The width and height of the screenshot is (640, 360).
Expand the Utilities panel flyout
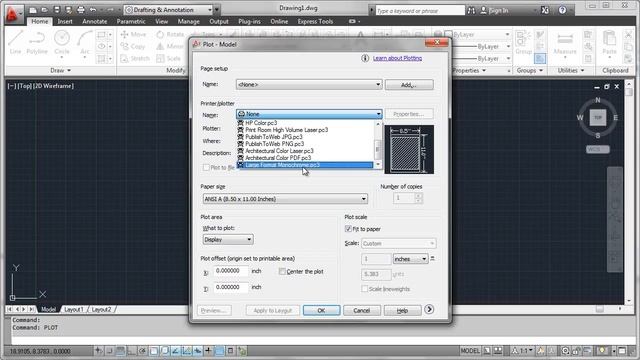[571, 70]
